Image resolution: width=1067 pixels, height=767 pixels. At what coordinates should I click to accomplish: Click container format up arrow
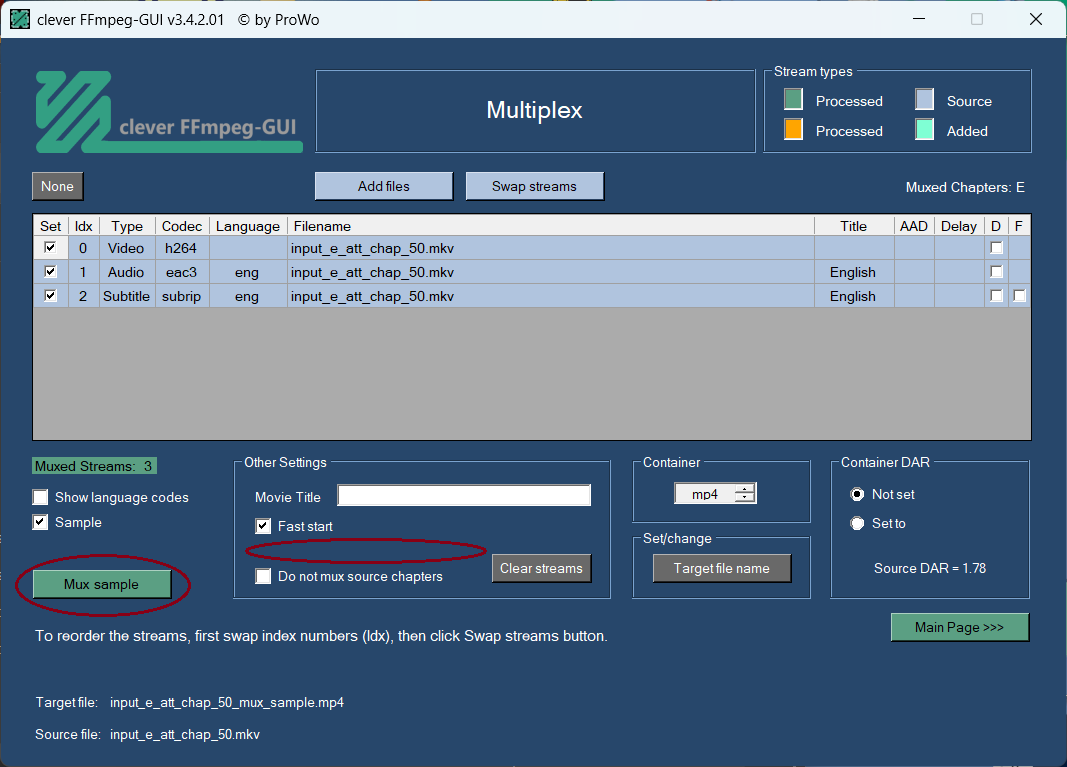point(745,489)
